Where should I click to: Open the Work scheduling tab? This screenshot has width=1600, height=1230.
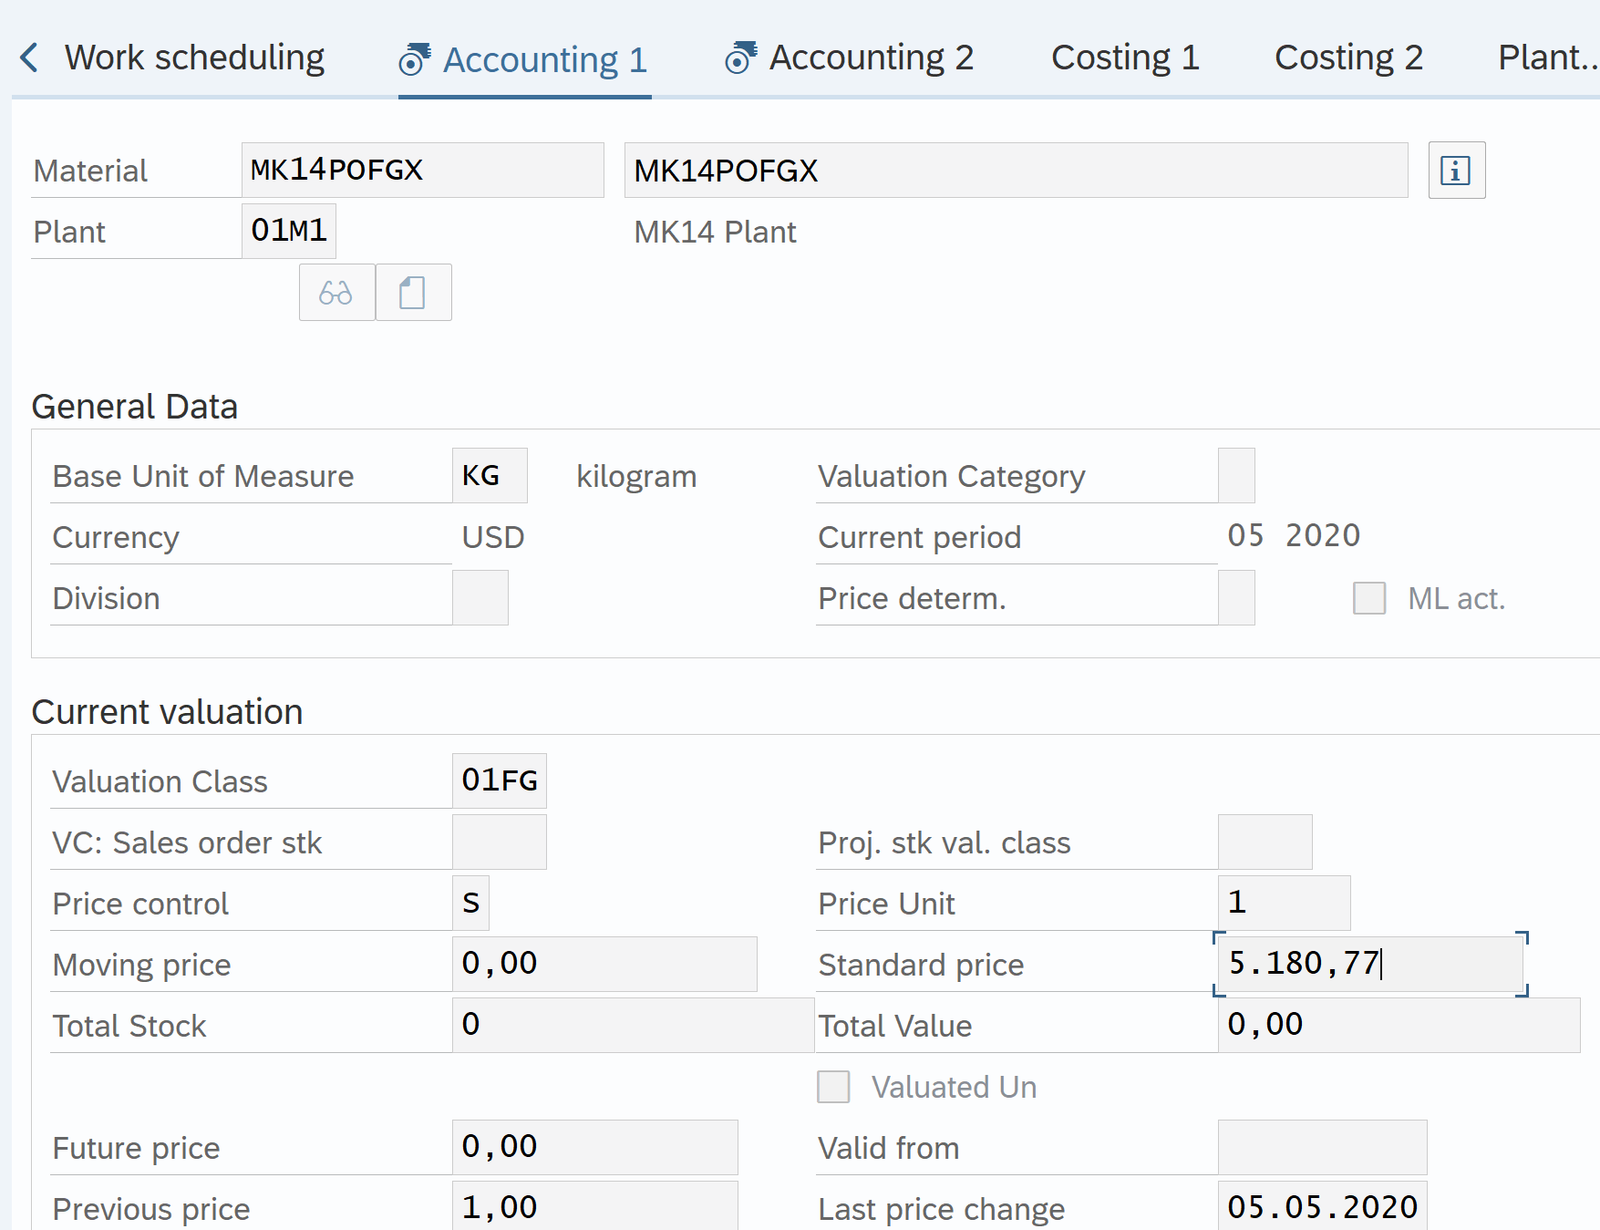(194, 58)
